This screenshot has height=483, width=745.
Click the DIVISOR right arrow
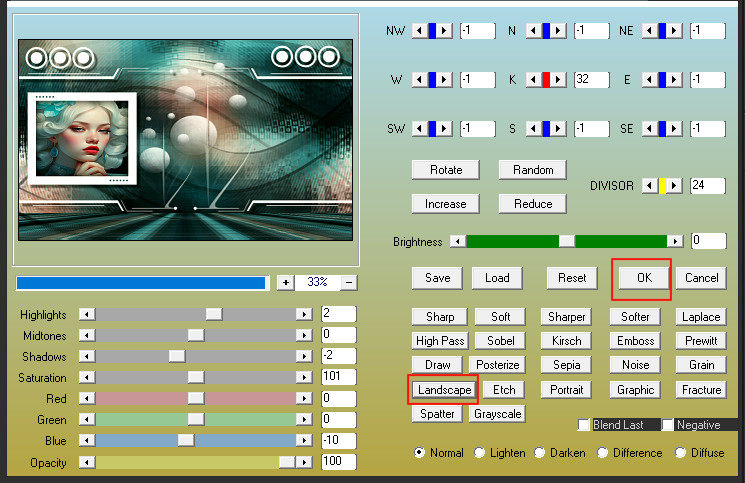(x=676, y=186)
